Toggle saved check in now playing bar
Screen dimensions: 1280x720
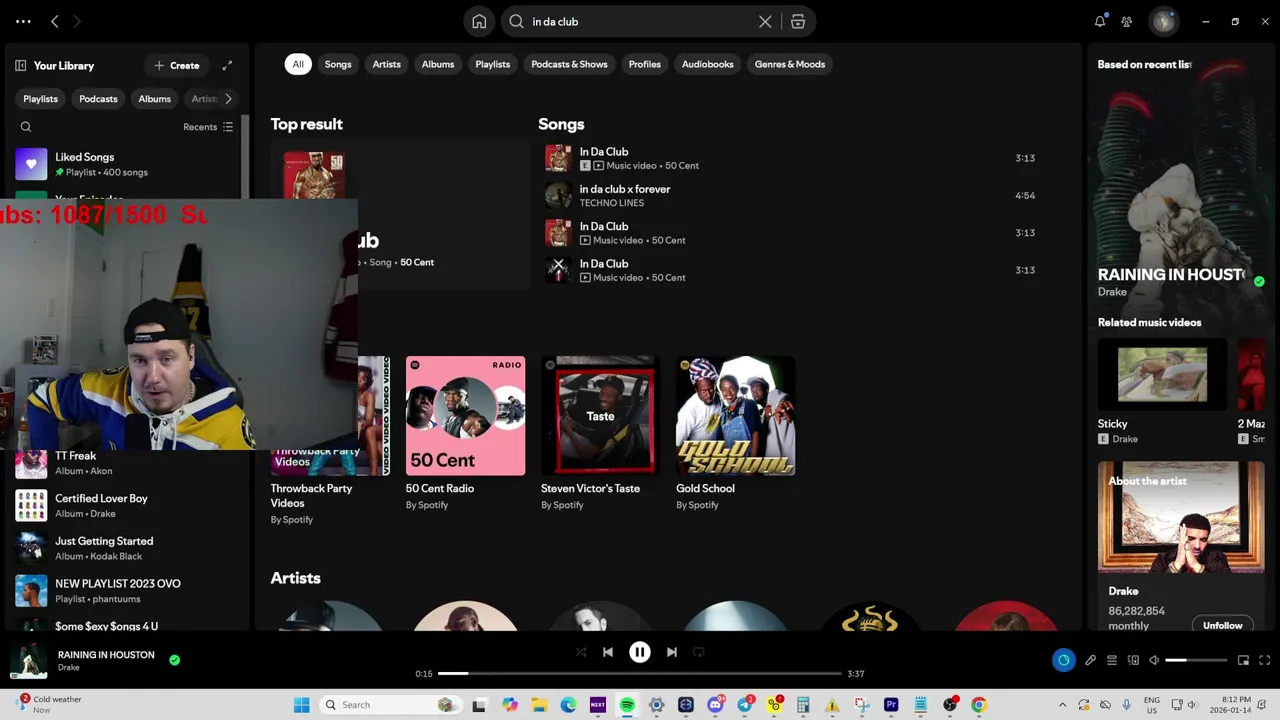[175, 660]
